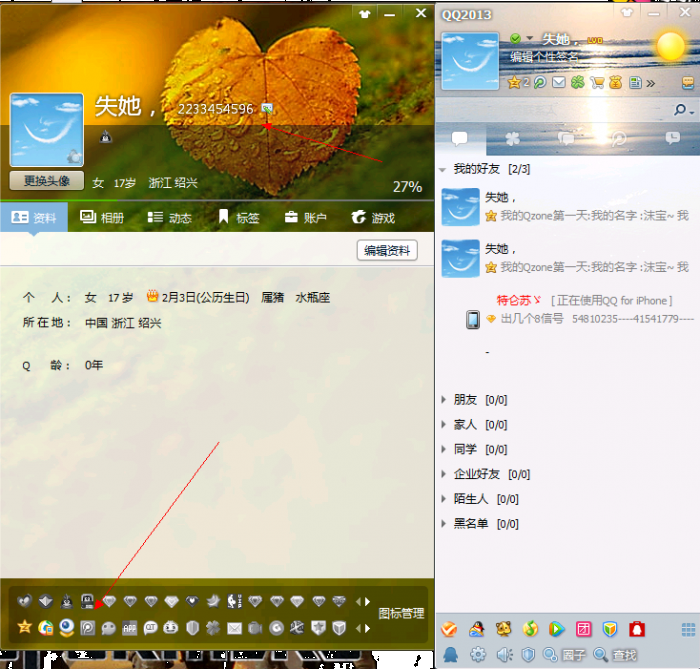
Task: Open the mailbox icon in QQ2013 header
Action: tap(558, 83)
